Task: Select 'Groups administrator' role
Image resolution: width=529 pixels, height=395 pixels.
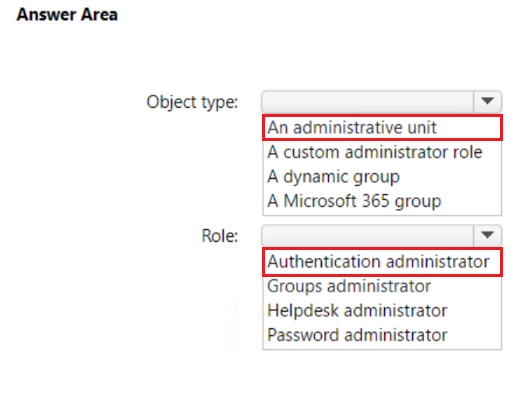Action: click(x=382, y=286)
